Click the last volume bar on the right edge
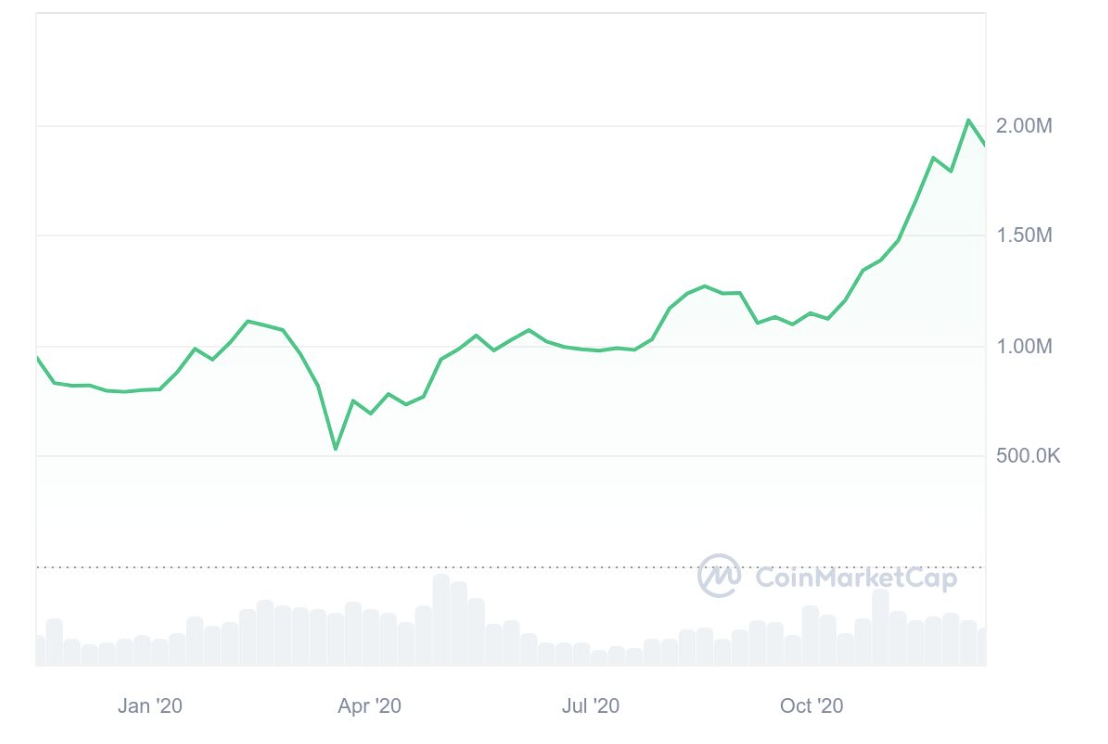 (982, 646)
